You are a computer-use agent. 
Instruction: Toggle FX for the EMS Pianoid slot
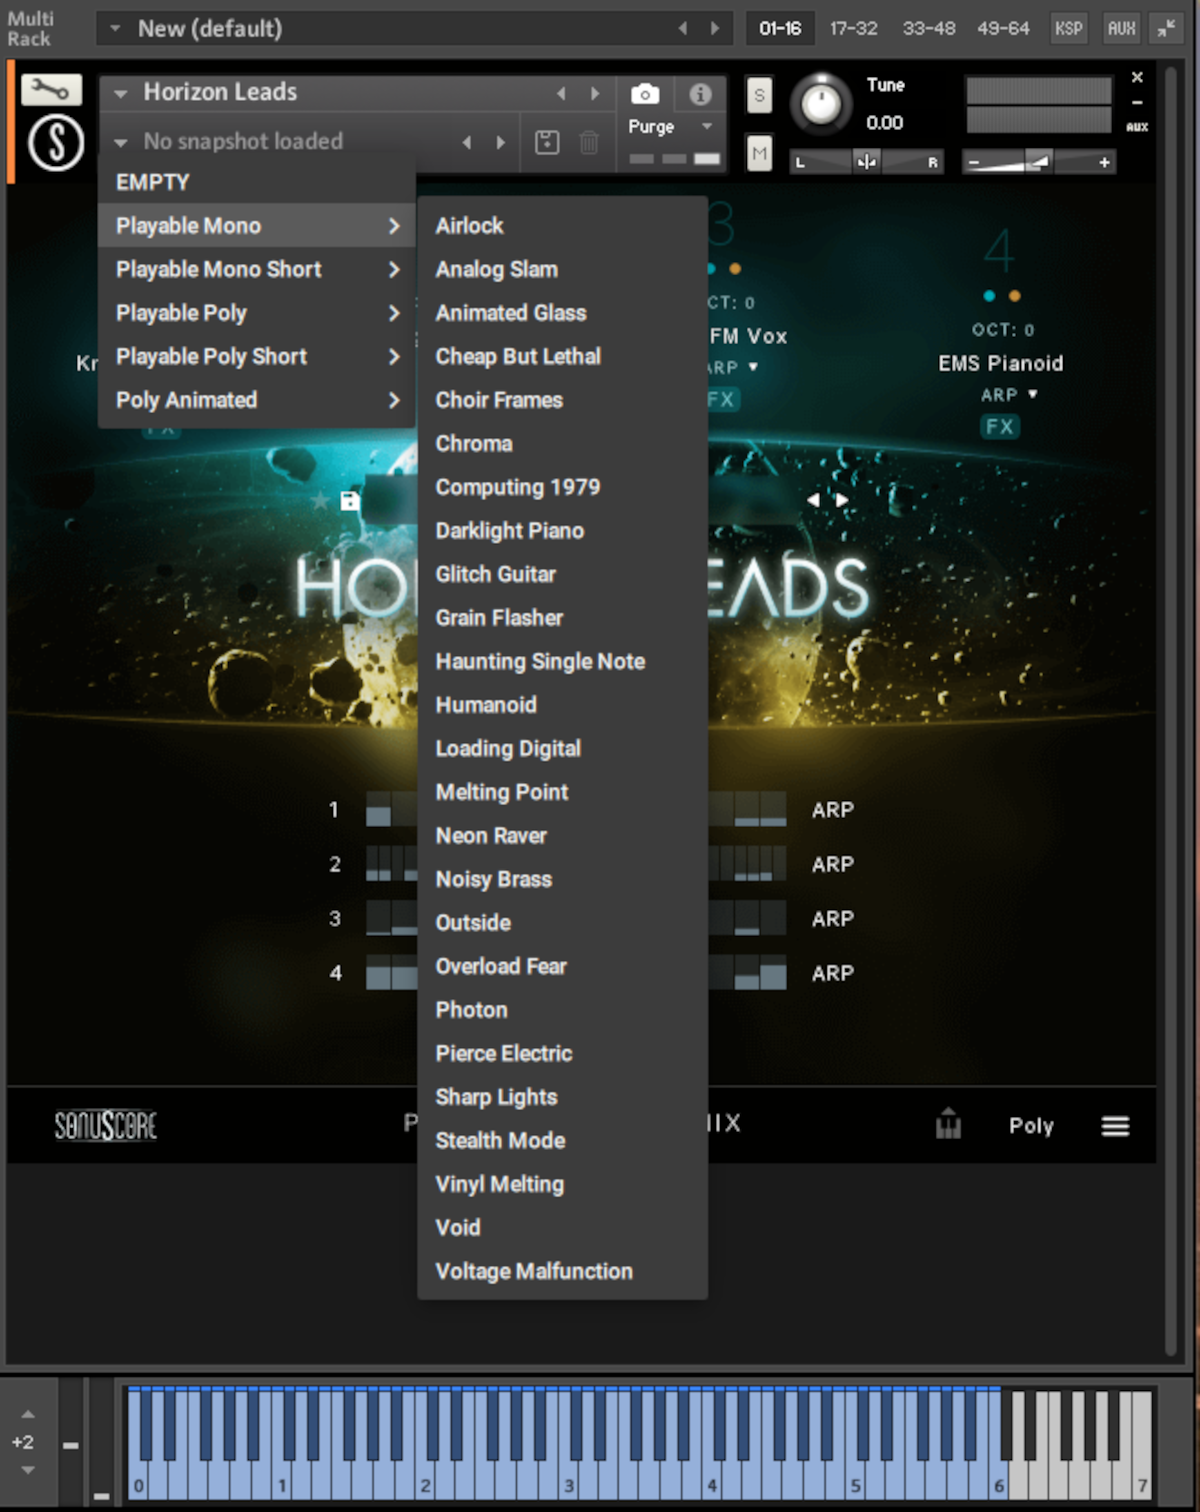pos(999,427)
